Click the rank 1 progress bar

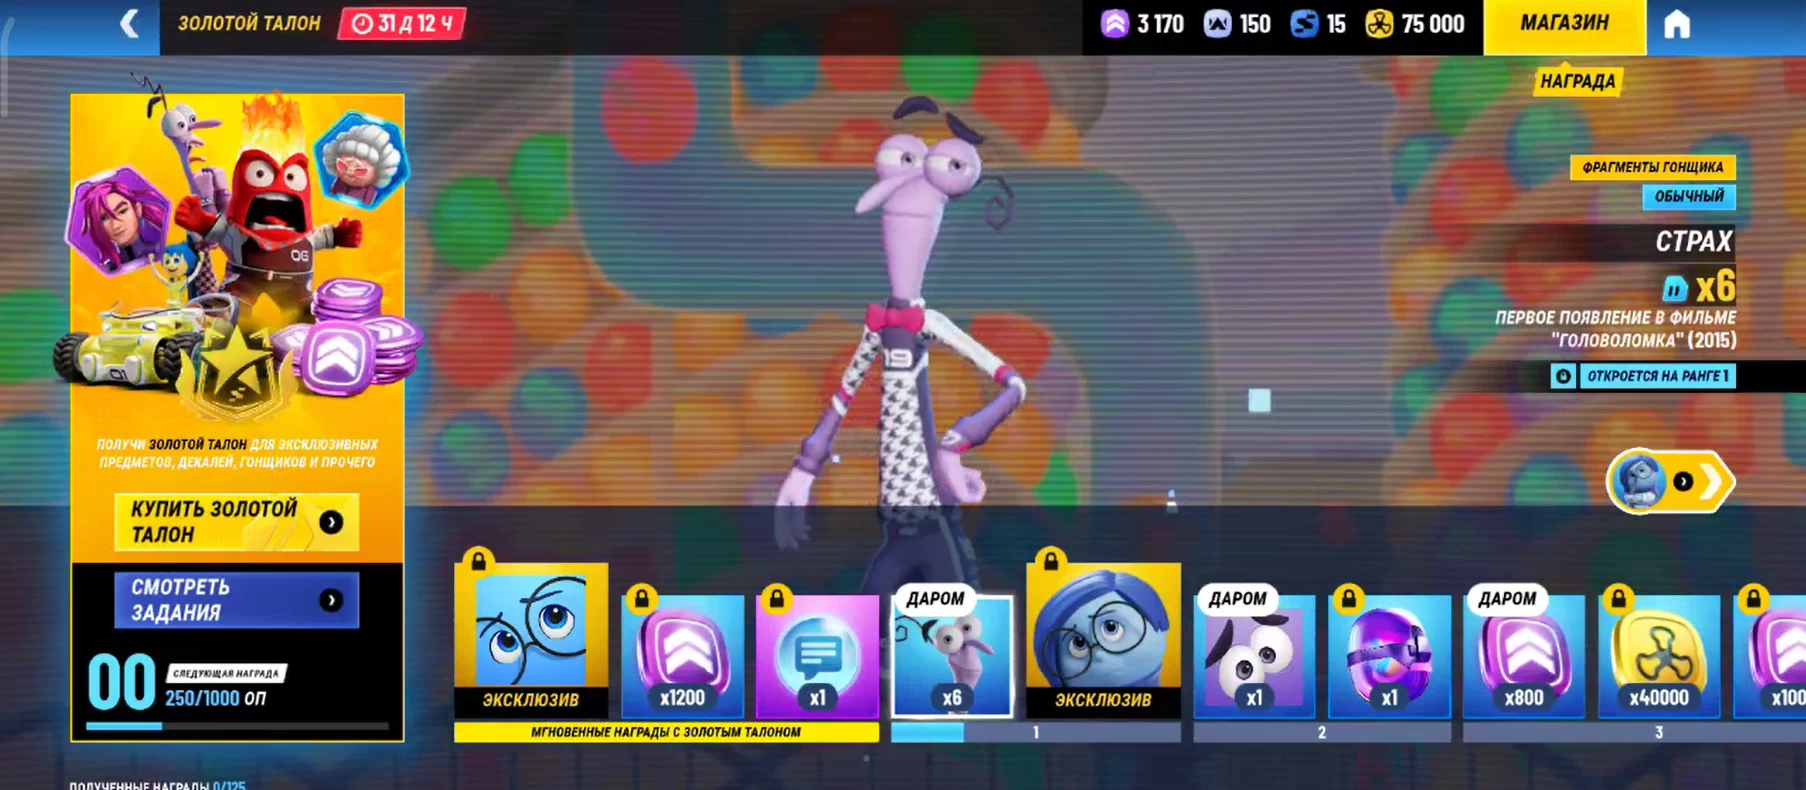pyautogui.click(x=1035, y=733)
